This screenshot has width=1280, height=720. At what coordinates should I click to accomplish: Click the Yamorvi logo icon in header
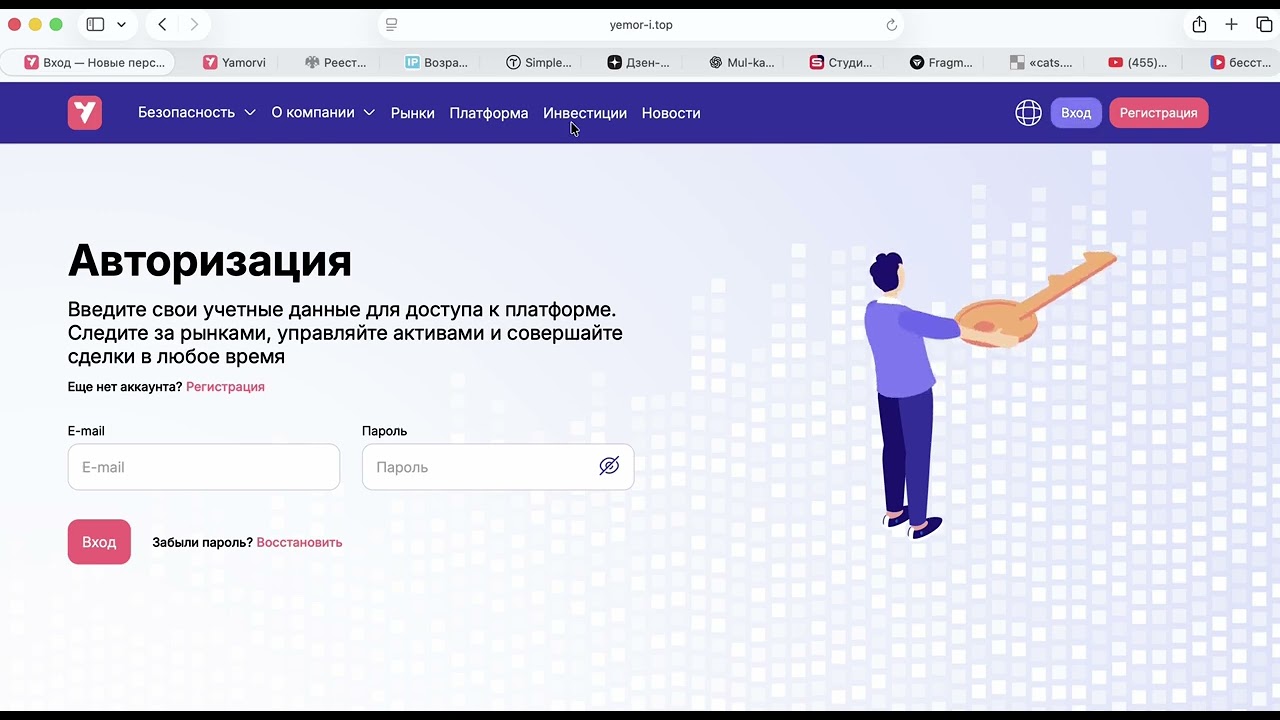85,113
